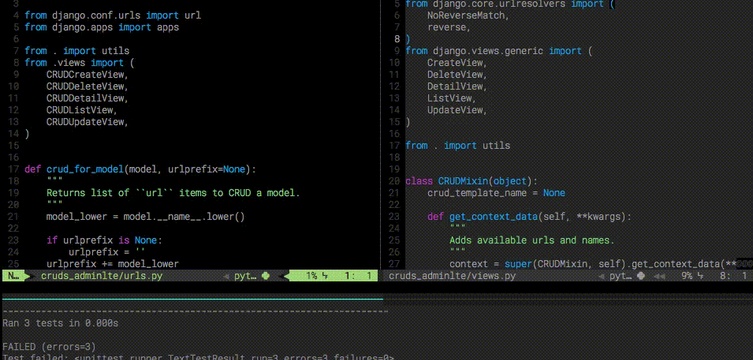Click the 'UpdateView,' line in views.py

pos(457,110)
